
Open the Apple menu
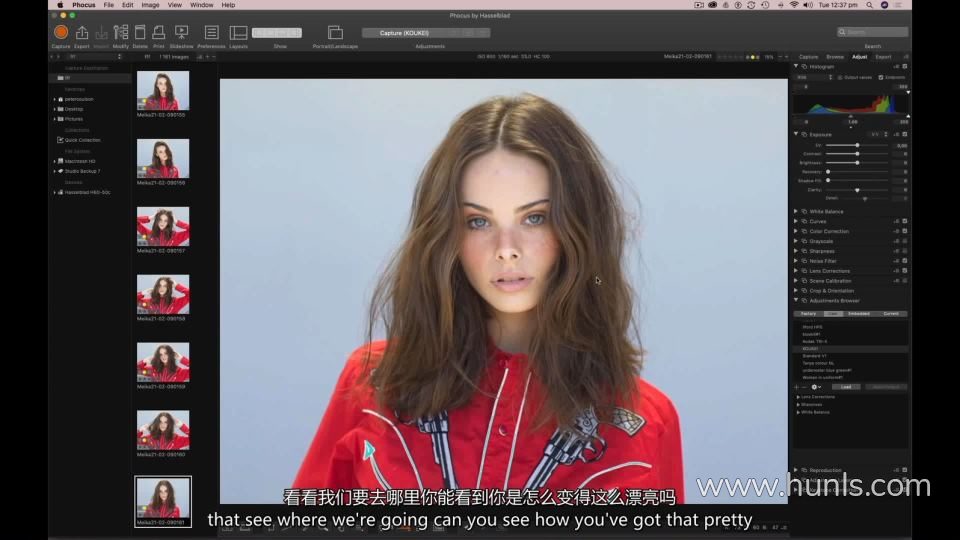60,5
